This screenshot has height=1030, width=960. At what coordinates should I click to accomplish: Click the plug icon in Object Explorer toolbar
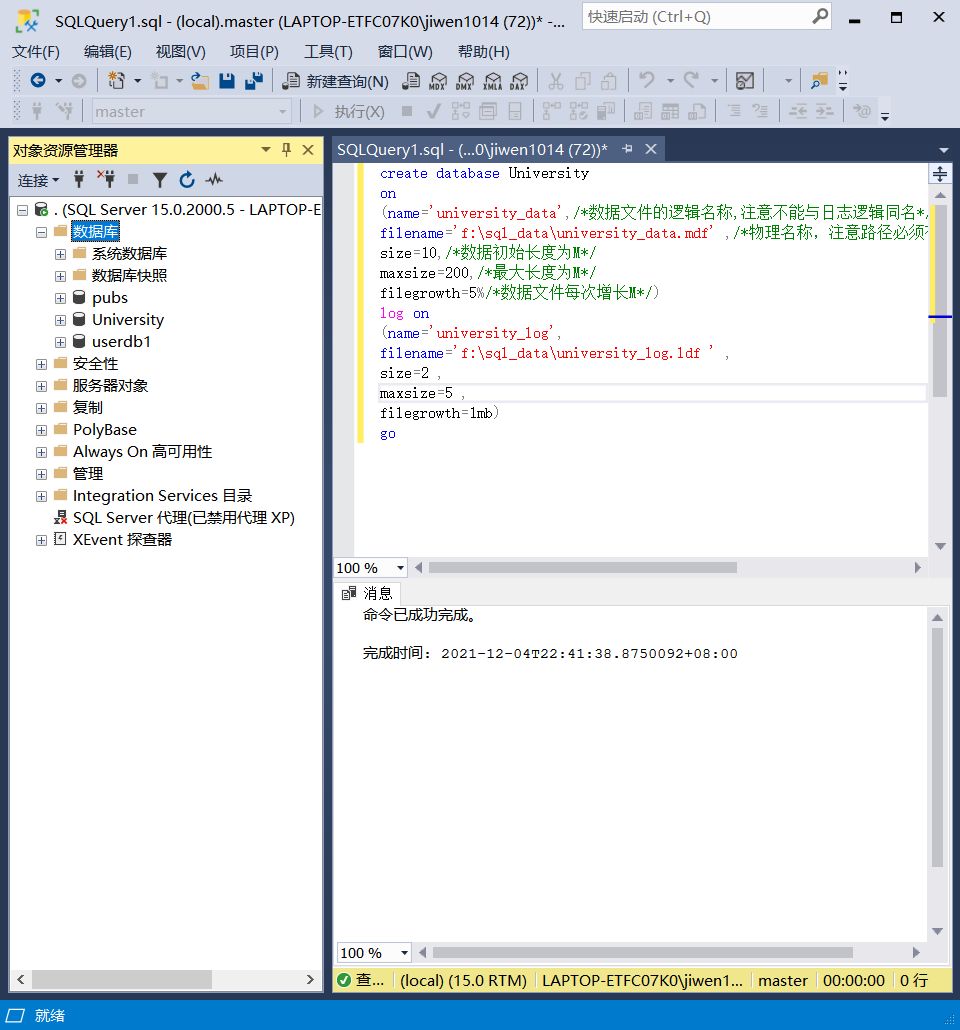pos(79,179)
